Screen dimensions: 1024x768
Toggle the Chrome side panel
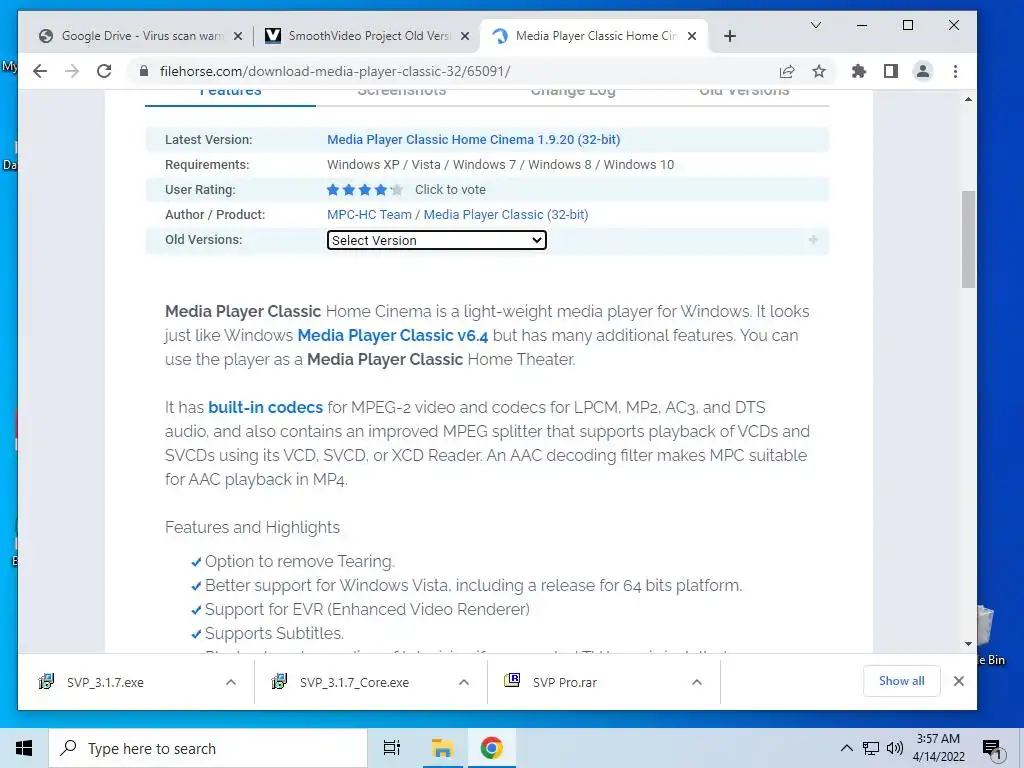[x=891, y=71]
